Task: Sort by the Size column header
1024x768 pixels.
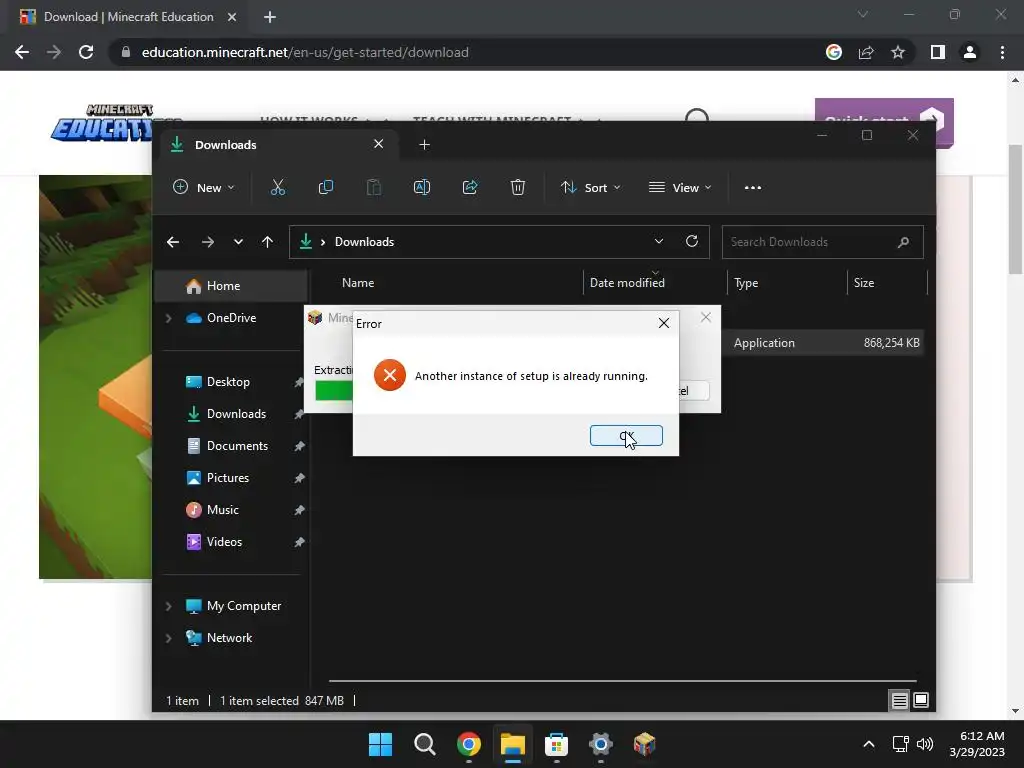Action: 863,283
